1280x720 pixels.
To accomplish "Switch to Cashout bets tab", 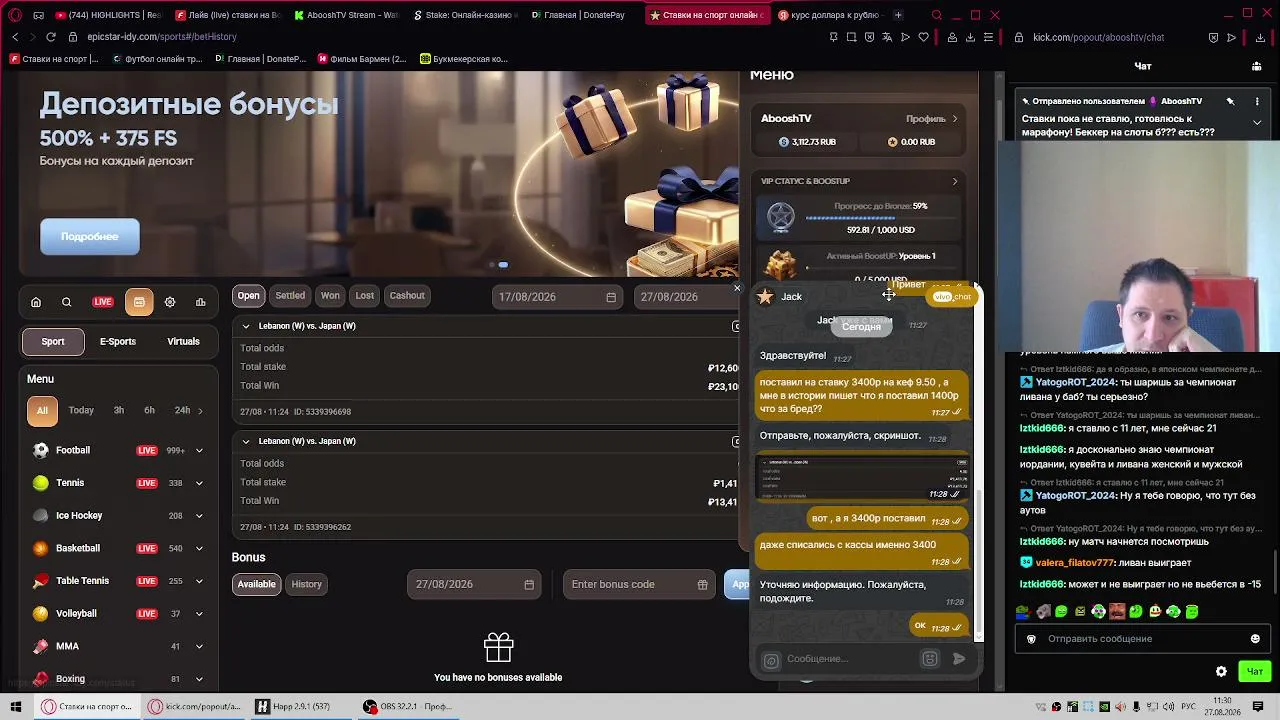I will click(x=407, y=296).
